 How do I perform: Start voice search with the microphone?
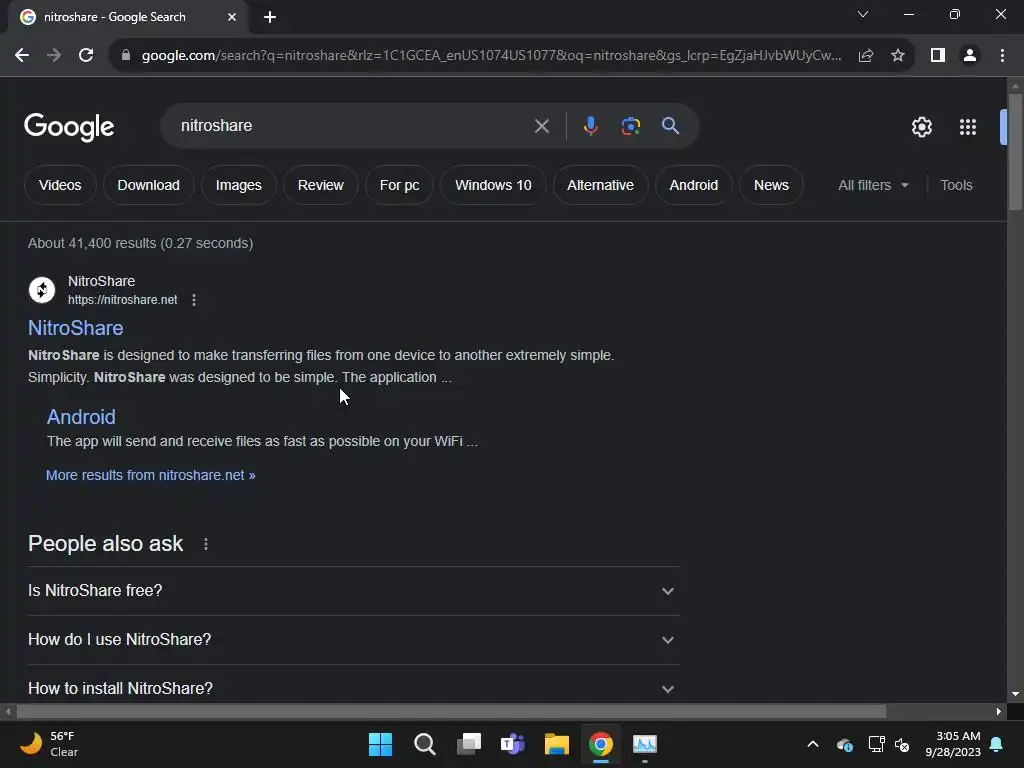pyautogui.click(x=590, y=126)
